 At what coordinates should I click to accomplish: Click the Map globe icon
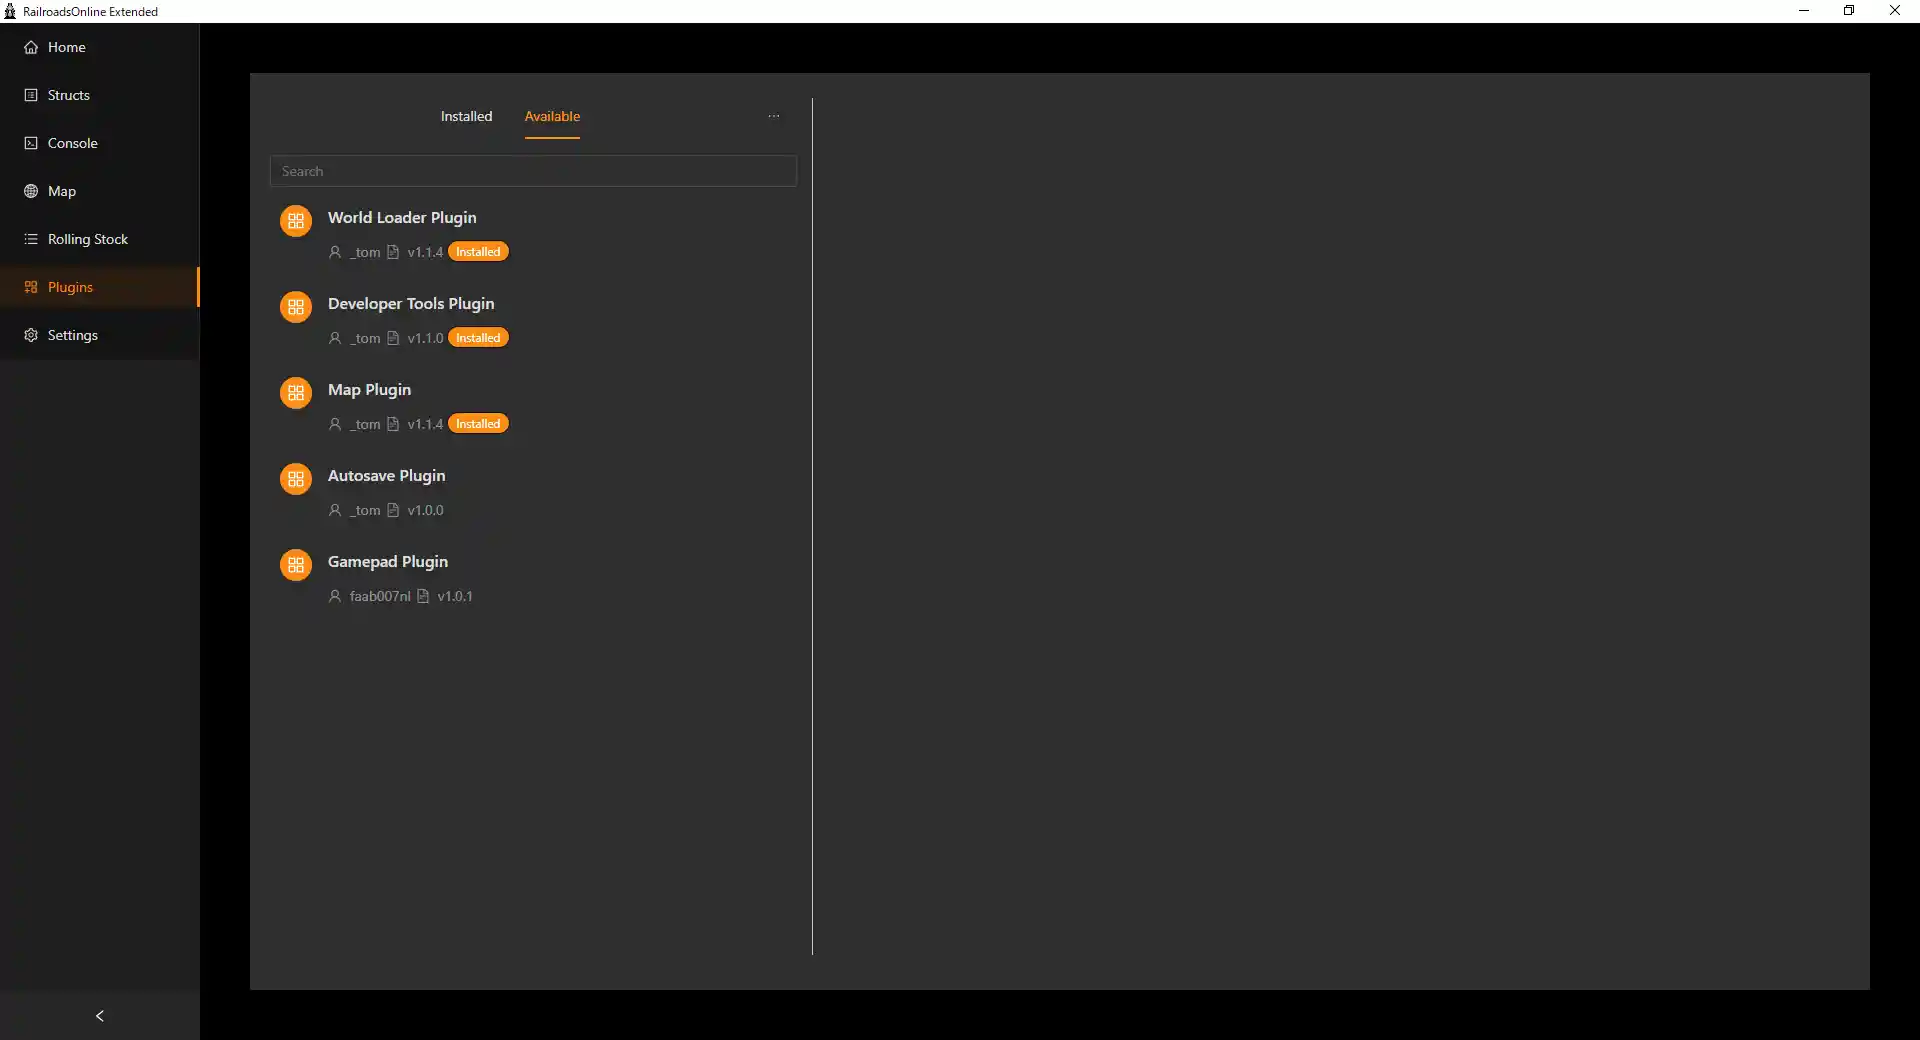pos(31,191)
